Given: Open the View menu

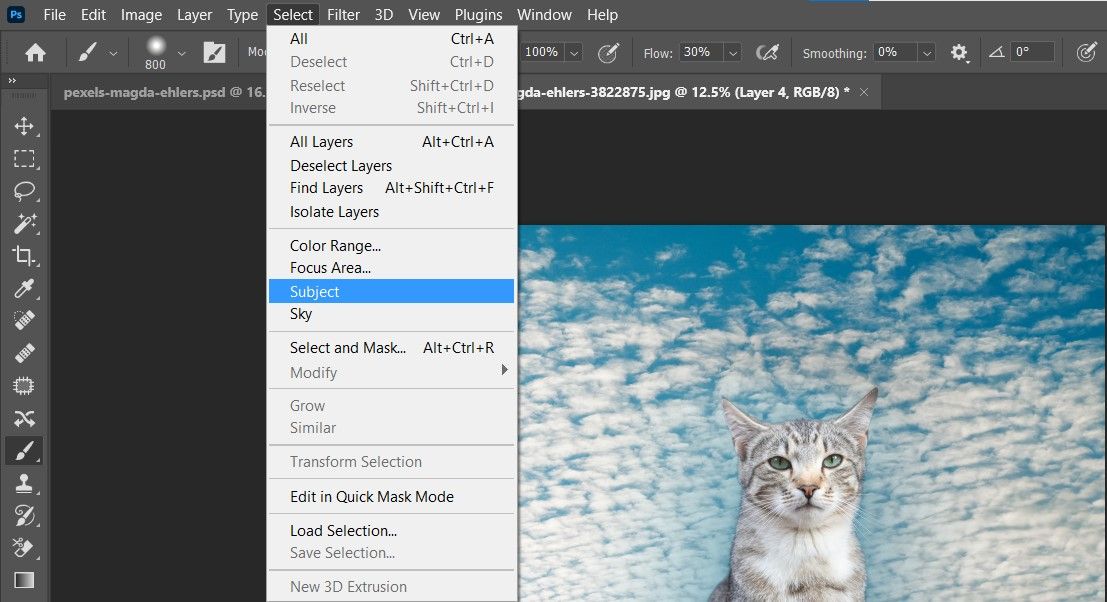Looking at the screenshot, I should pyautogui.click(x=424, y=15).
